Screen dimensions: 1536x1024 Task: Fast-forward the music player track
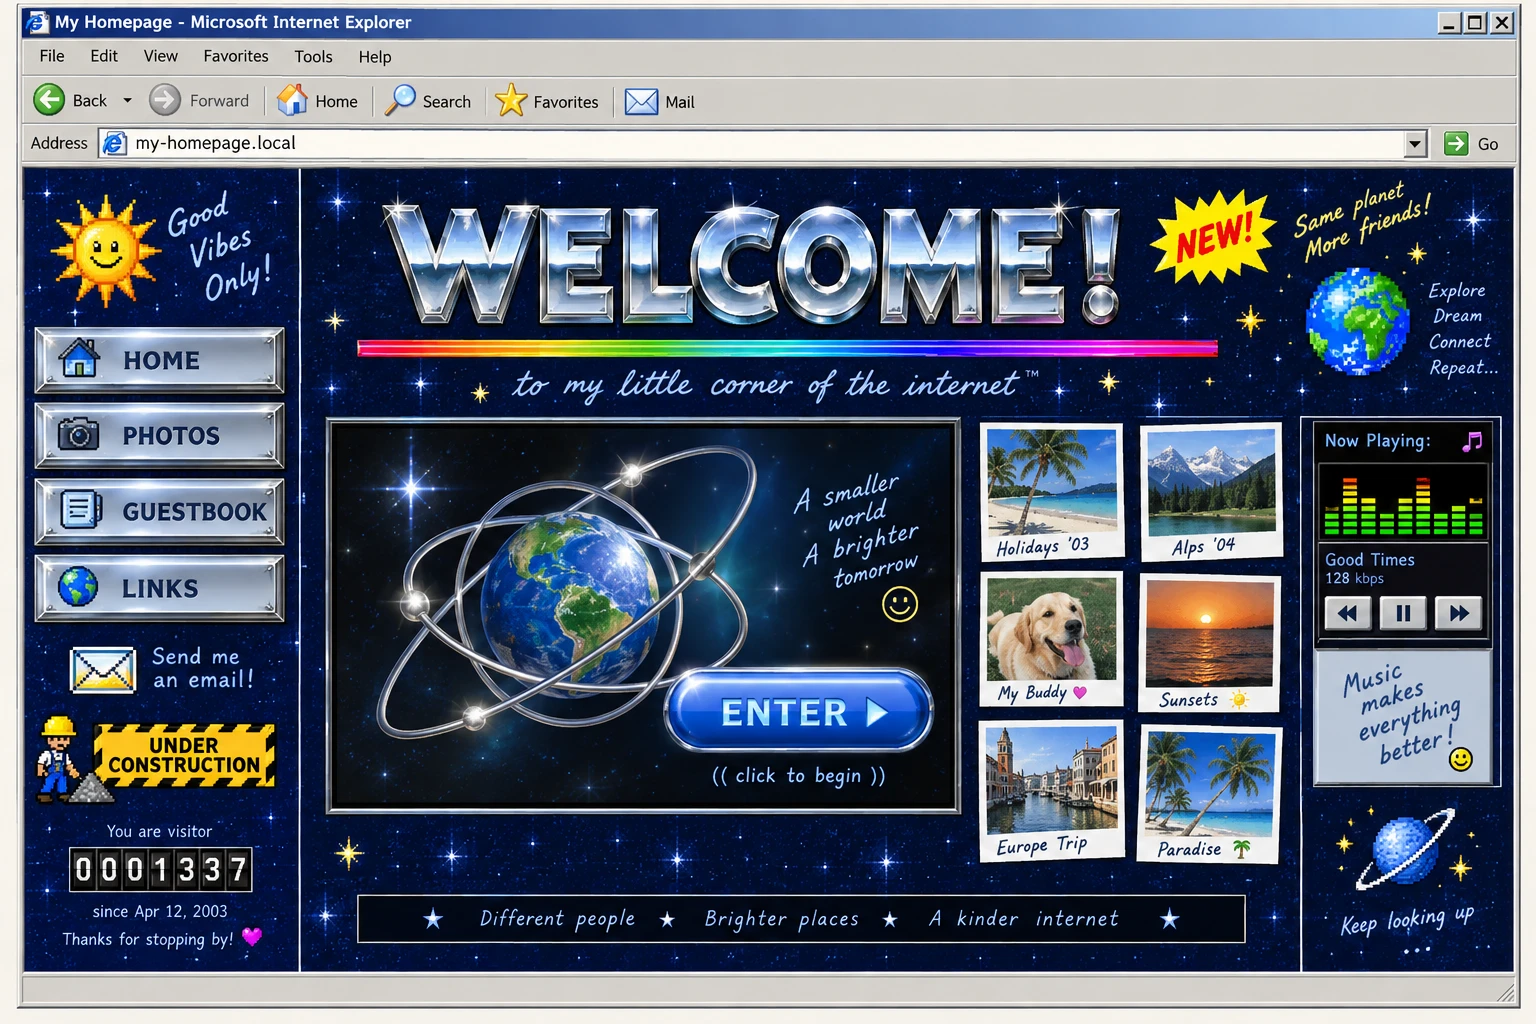click(x=1459, y=613)
